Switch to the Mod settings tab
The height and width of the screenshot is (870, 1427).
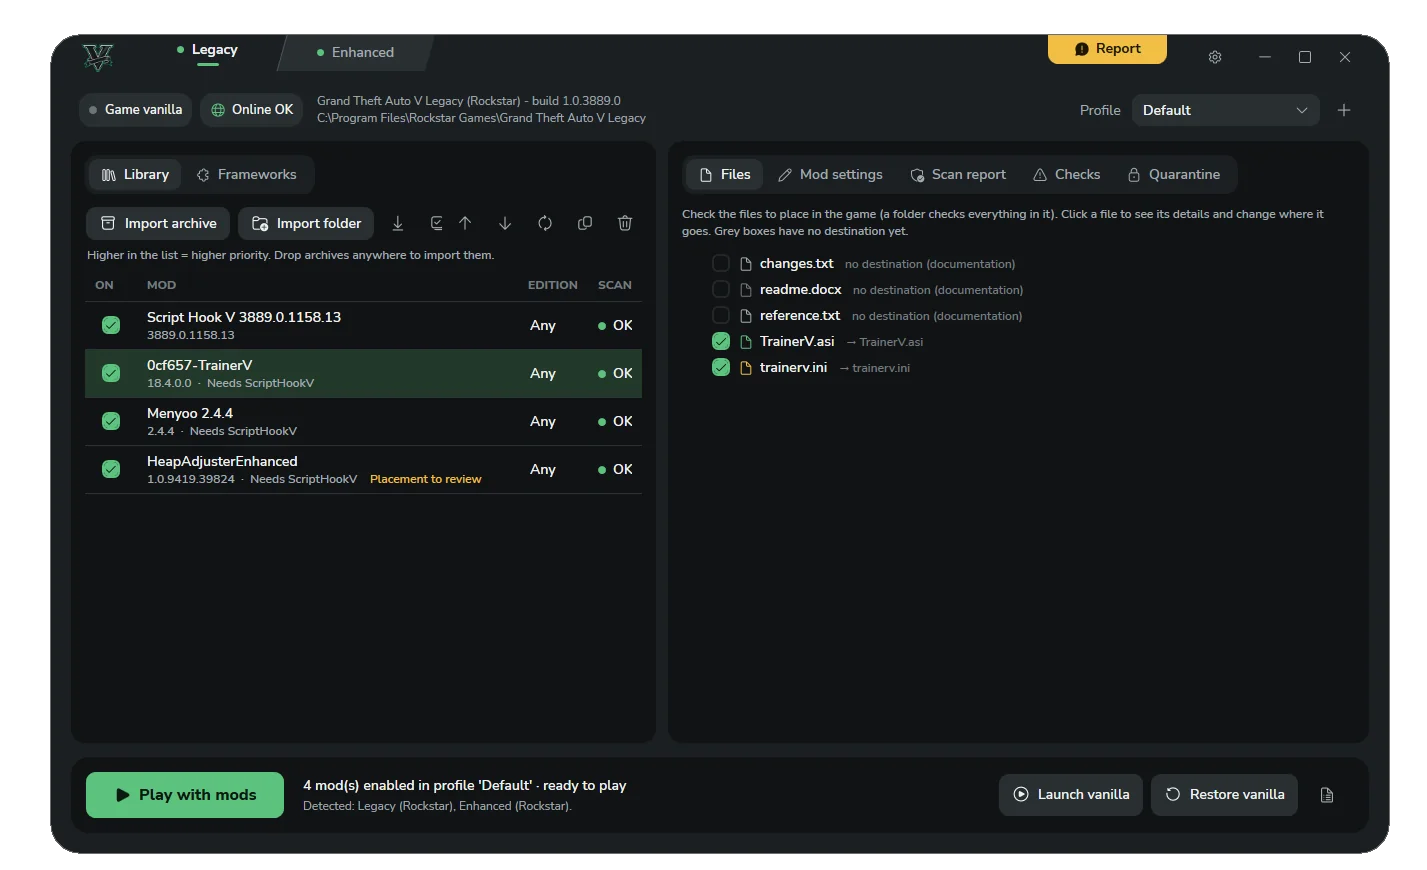pyautogui.click(x=830, y=175)
